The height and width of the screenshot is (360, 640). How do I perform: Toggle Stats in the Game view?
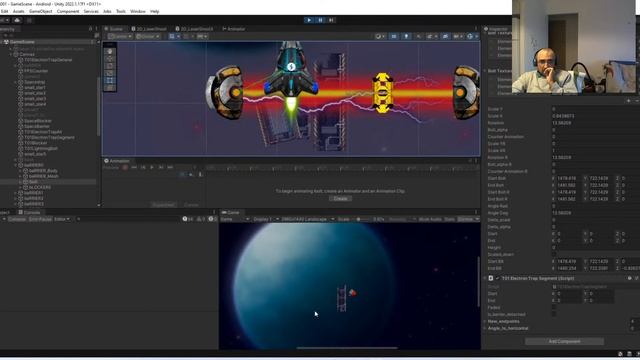[449, 219]
